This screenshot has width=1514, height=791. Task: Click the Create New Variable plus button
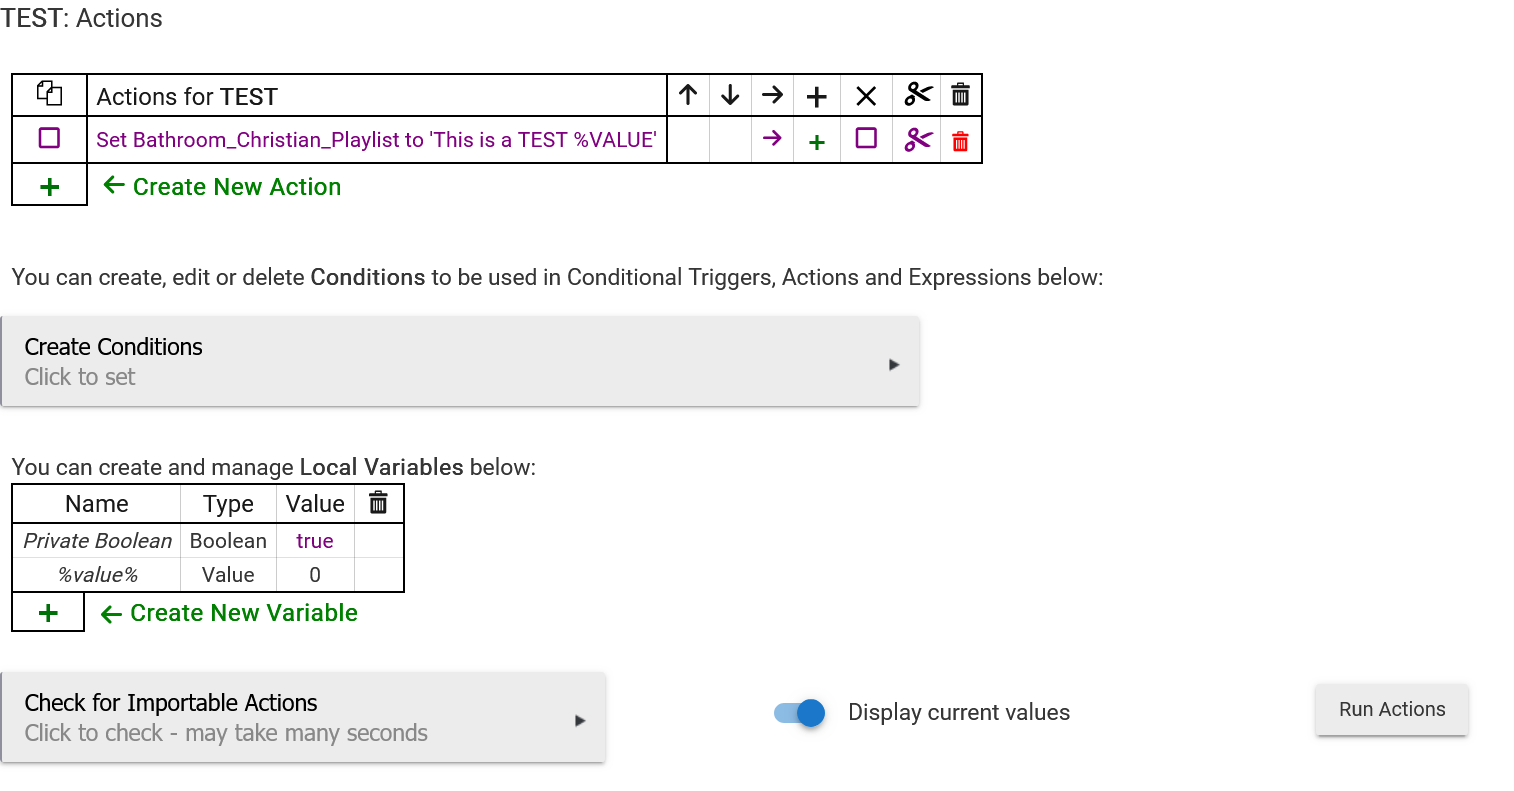(x=48, y=613)
